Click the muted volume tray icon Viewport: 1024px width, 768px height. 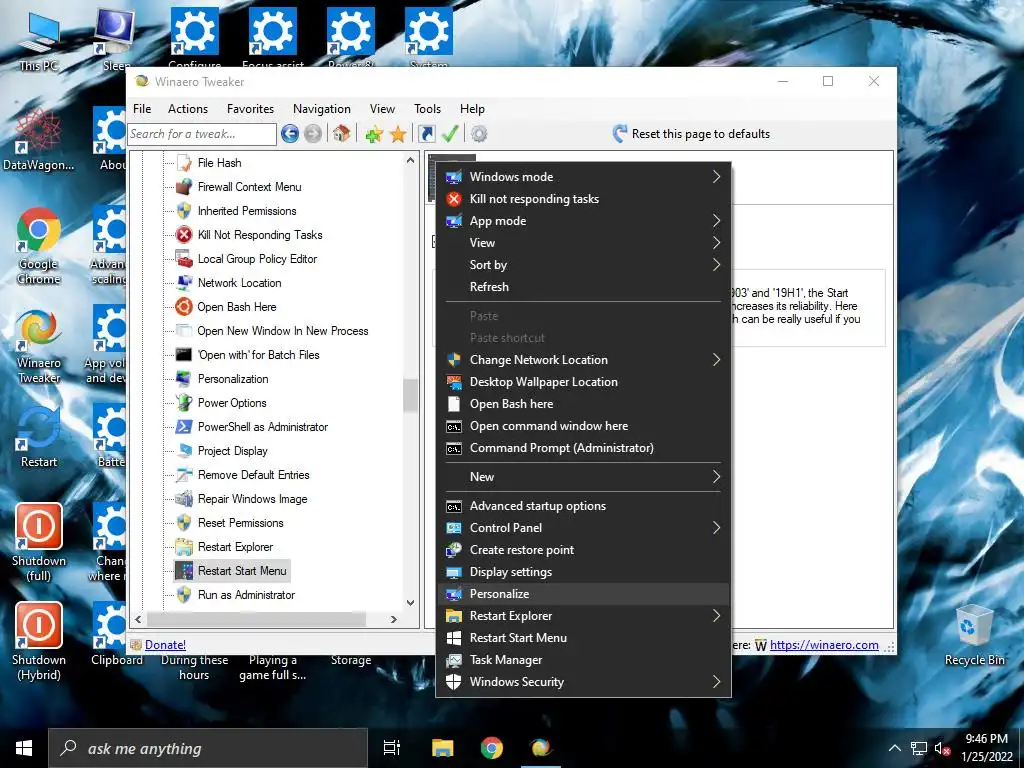click(942, 748)
